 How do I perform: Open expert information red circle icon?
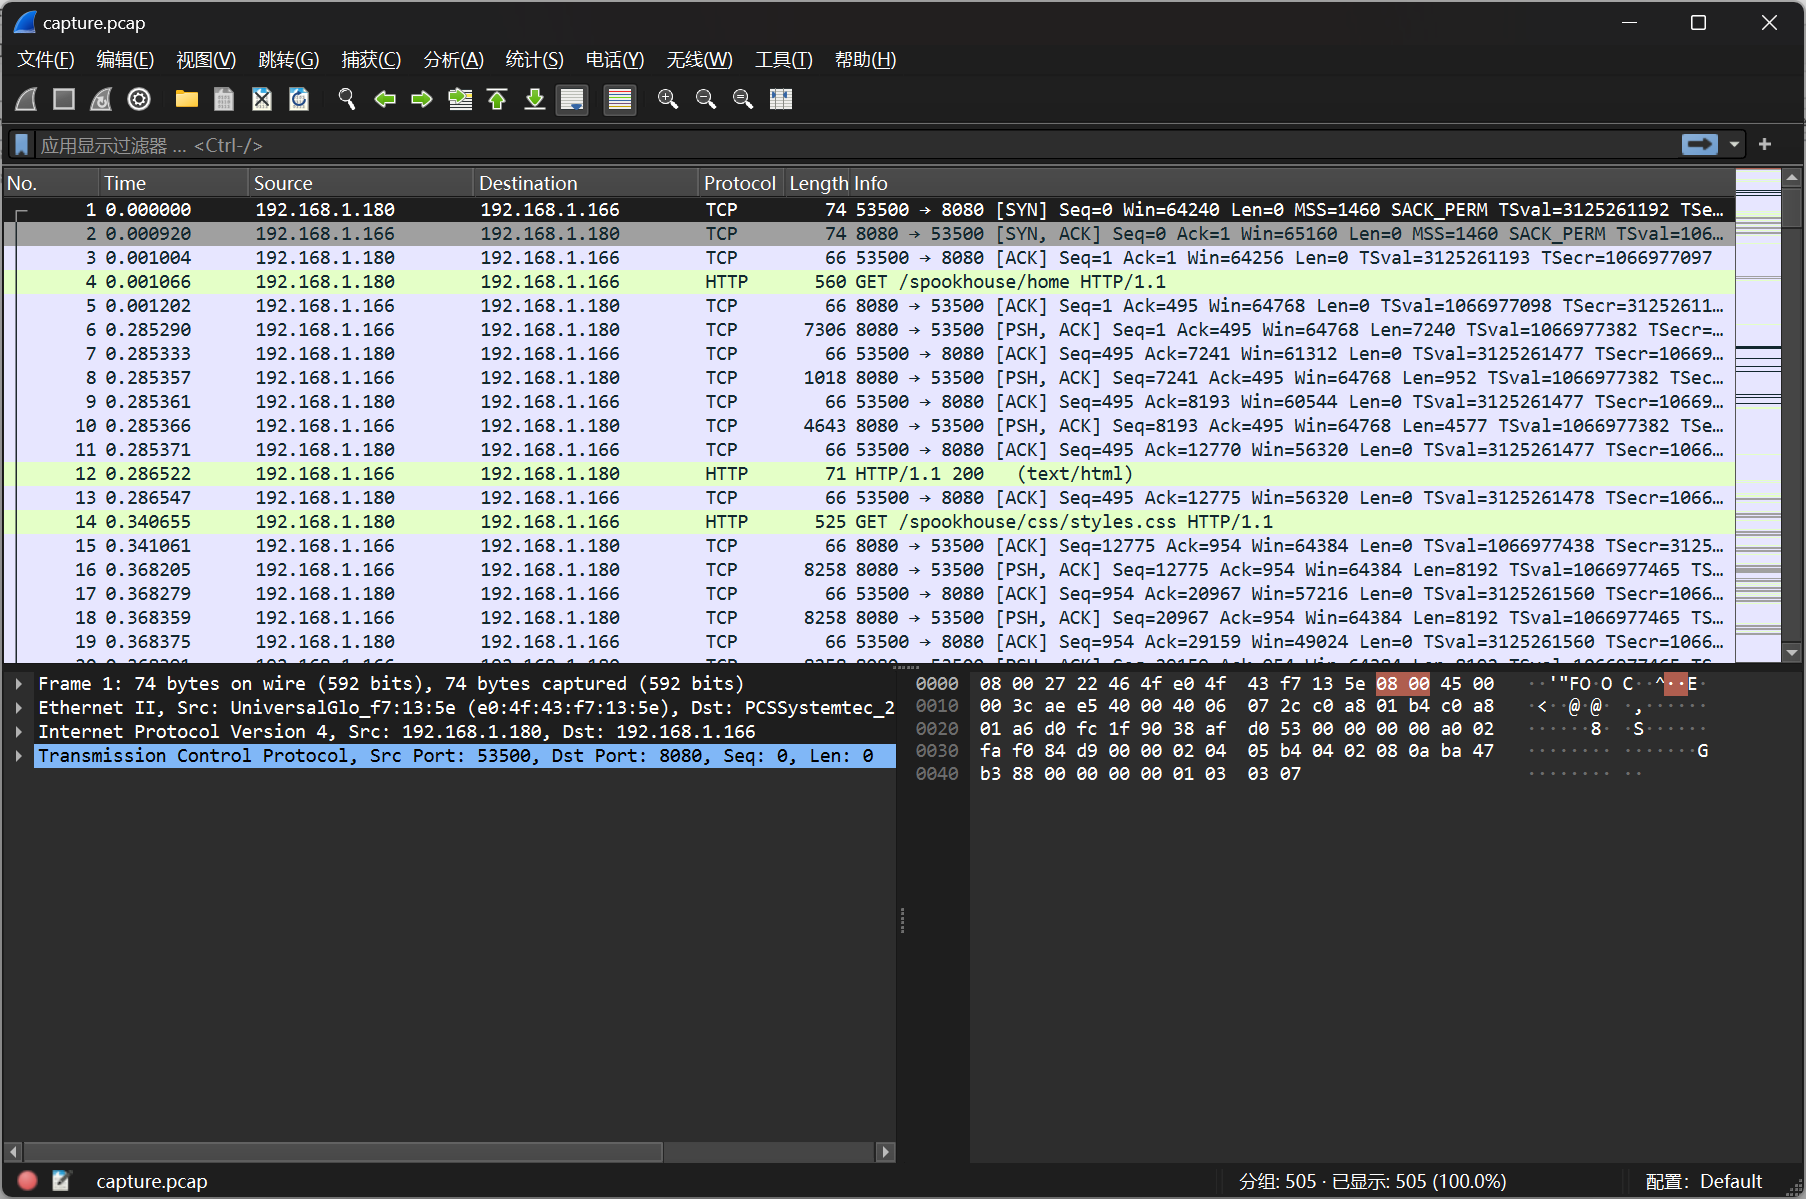tap(28, 1181)
